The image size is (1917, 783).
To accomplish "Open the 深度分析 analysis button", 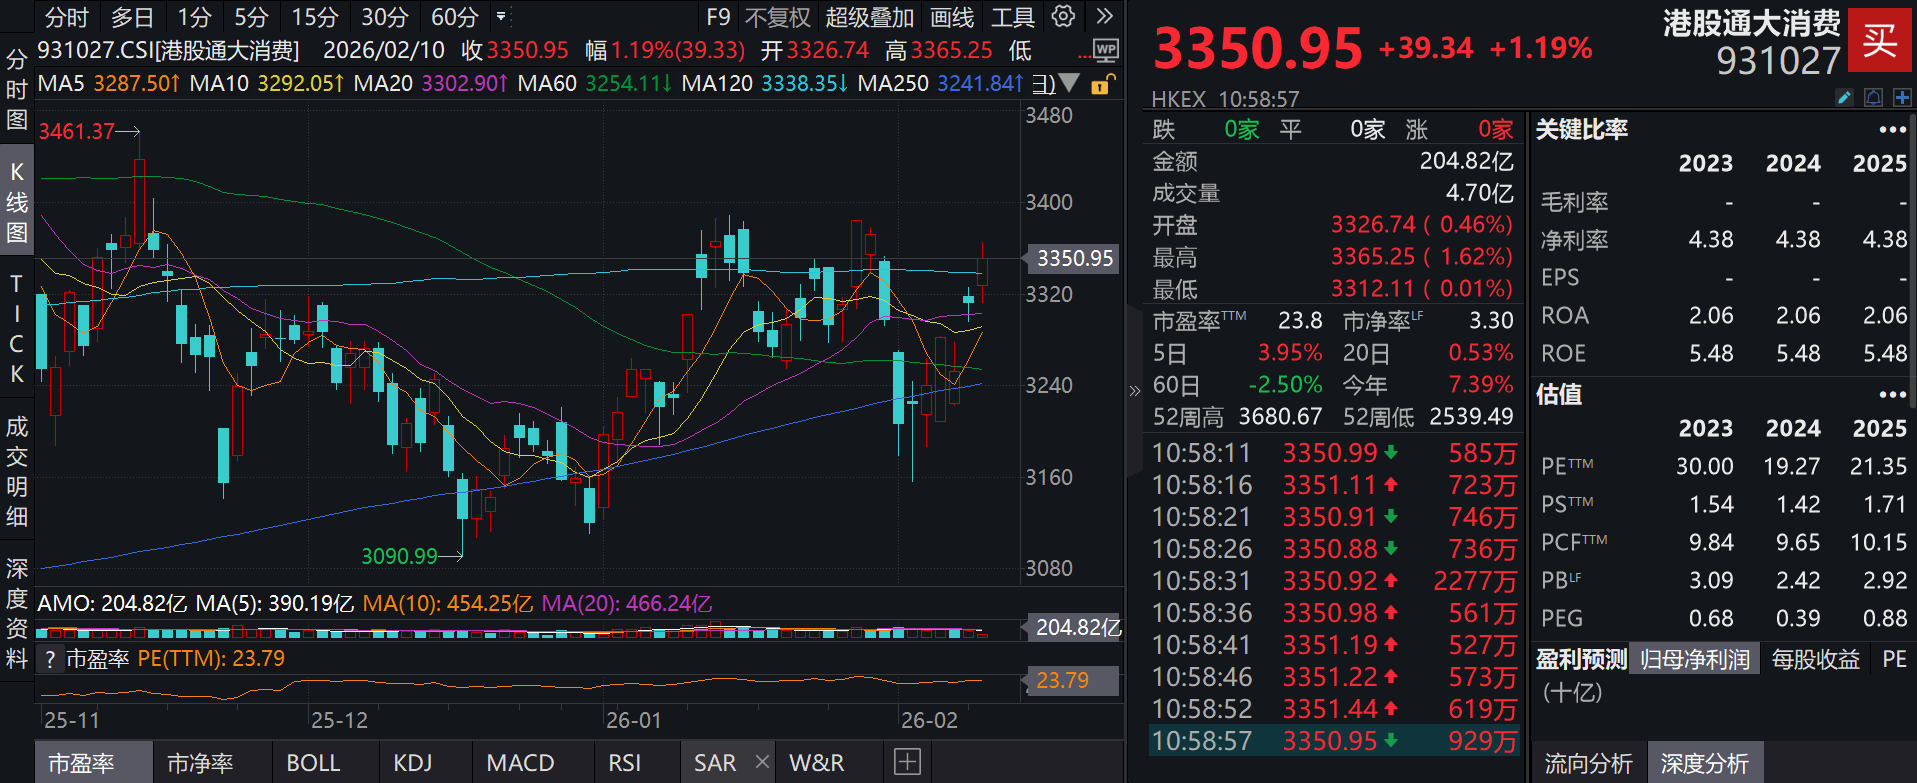I will tap(1704, 764).
